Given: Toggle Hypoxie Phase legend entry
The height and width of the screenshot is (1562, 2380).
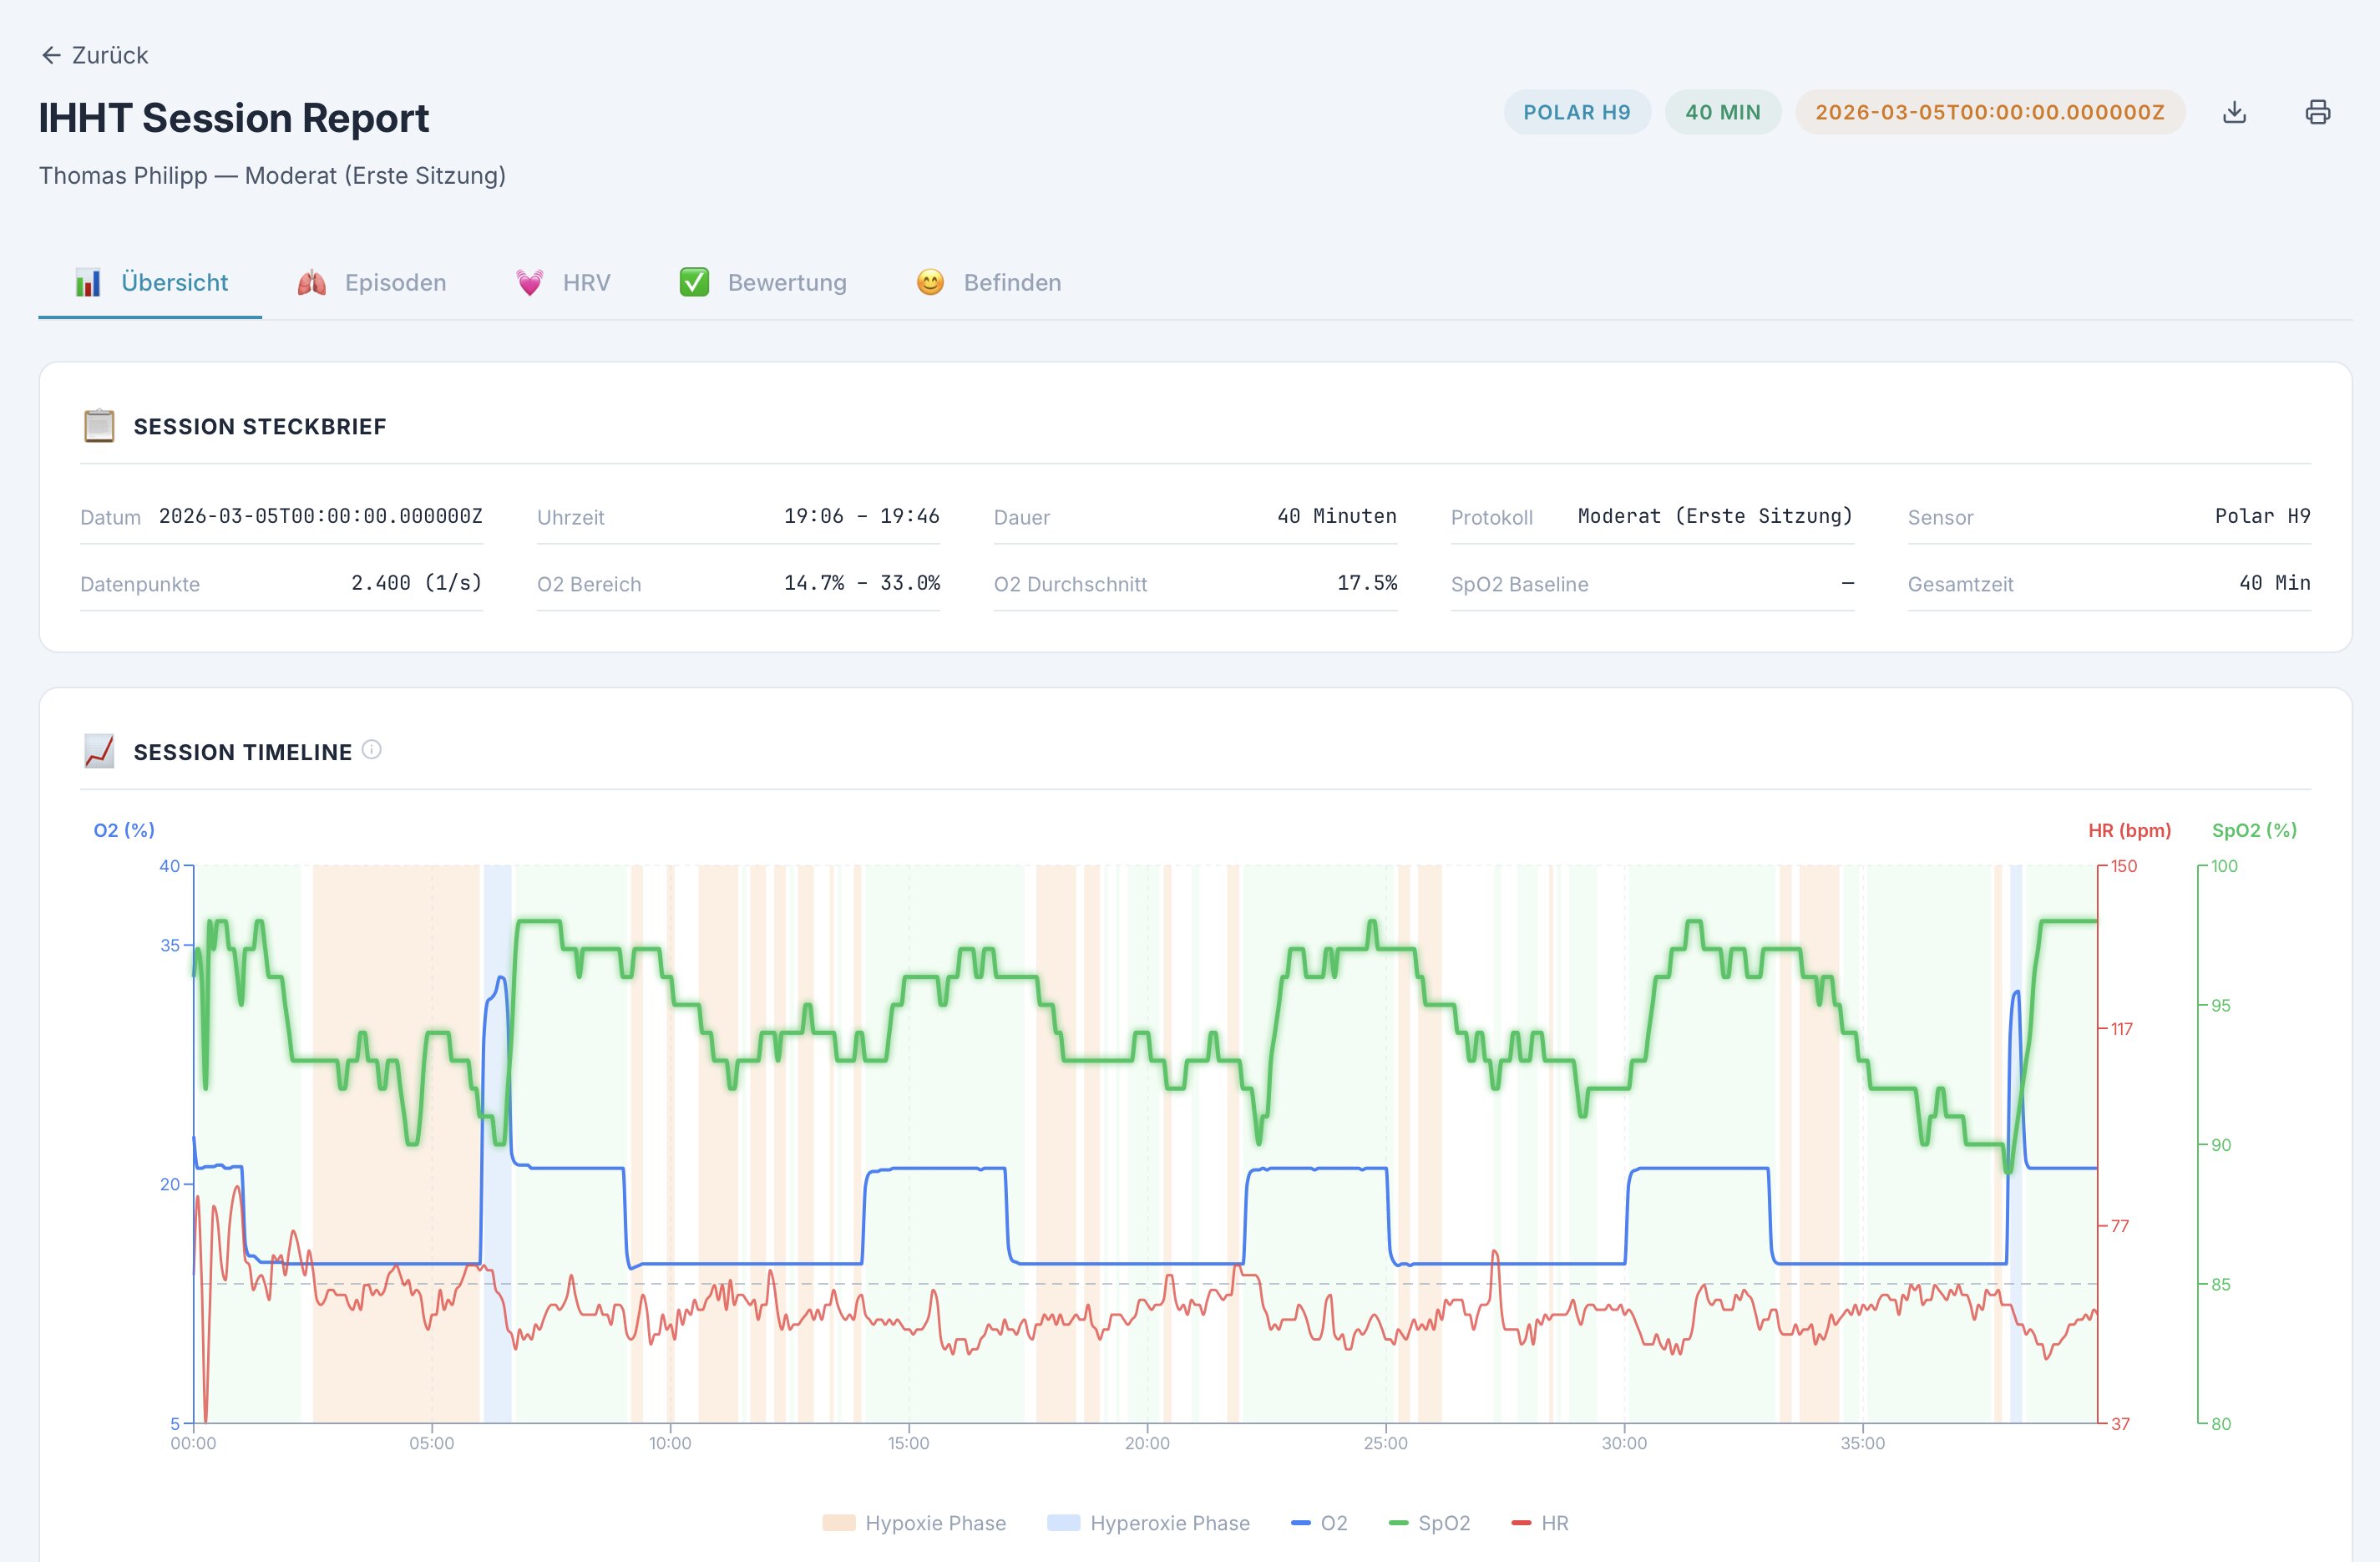Looking at the screenshot, I should [x=914, y=1523].
